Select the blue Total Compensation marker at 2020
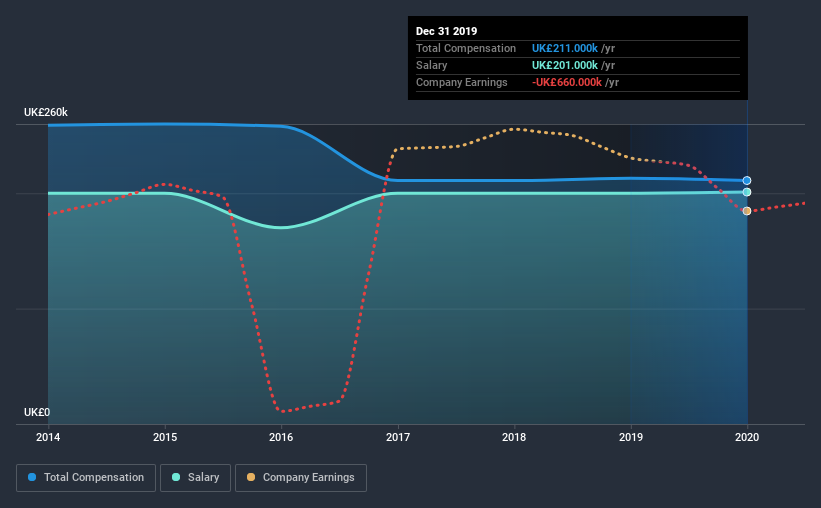 point(747,181)
